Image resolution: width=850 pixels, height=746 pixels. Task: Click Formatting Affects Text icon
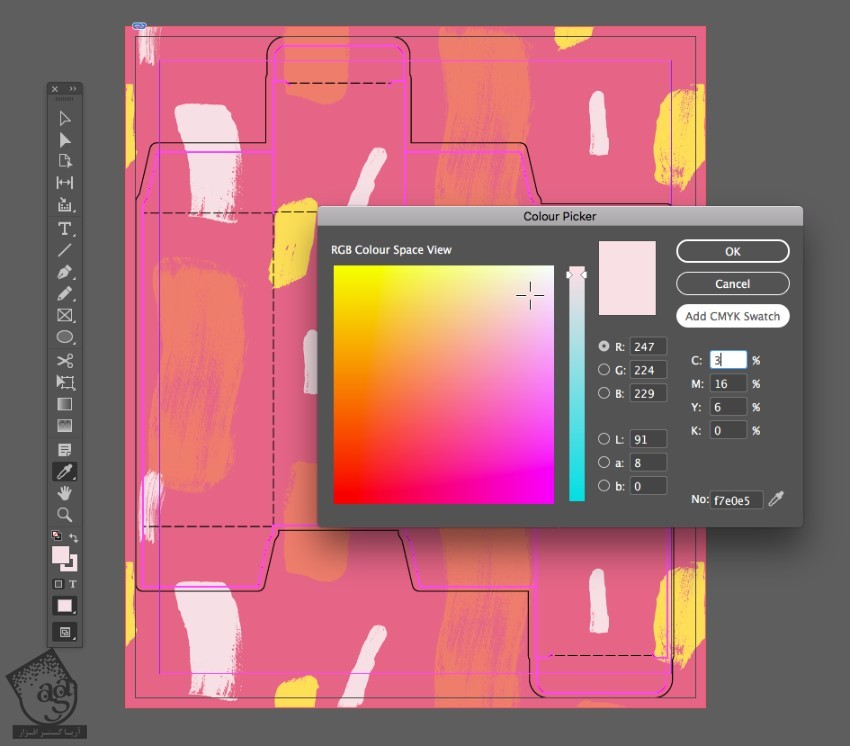(x=73, y=584)
